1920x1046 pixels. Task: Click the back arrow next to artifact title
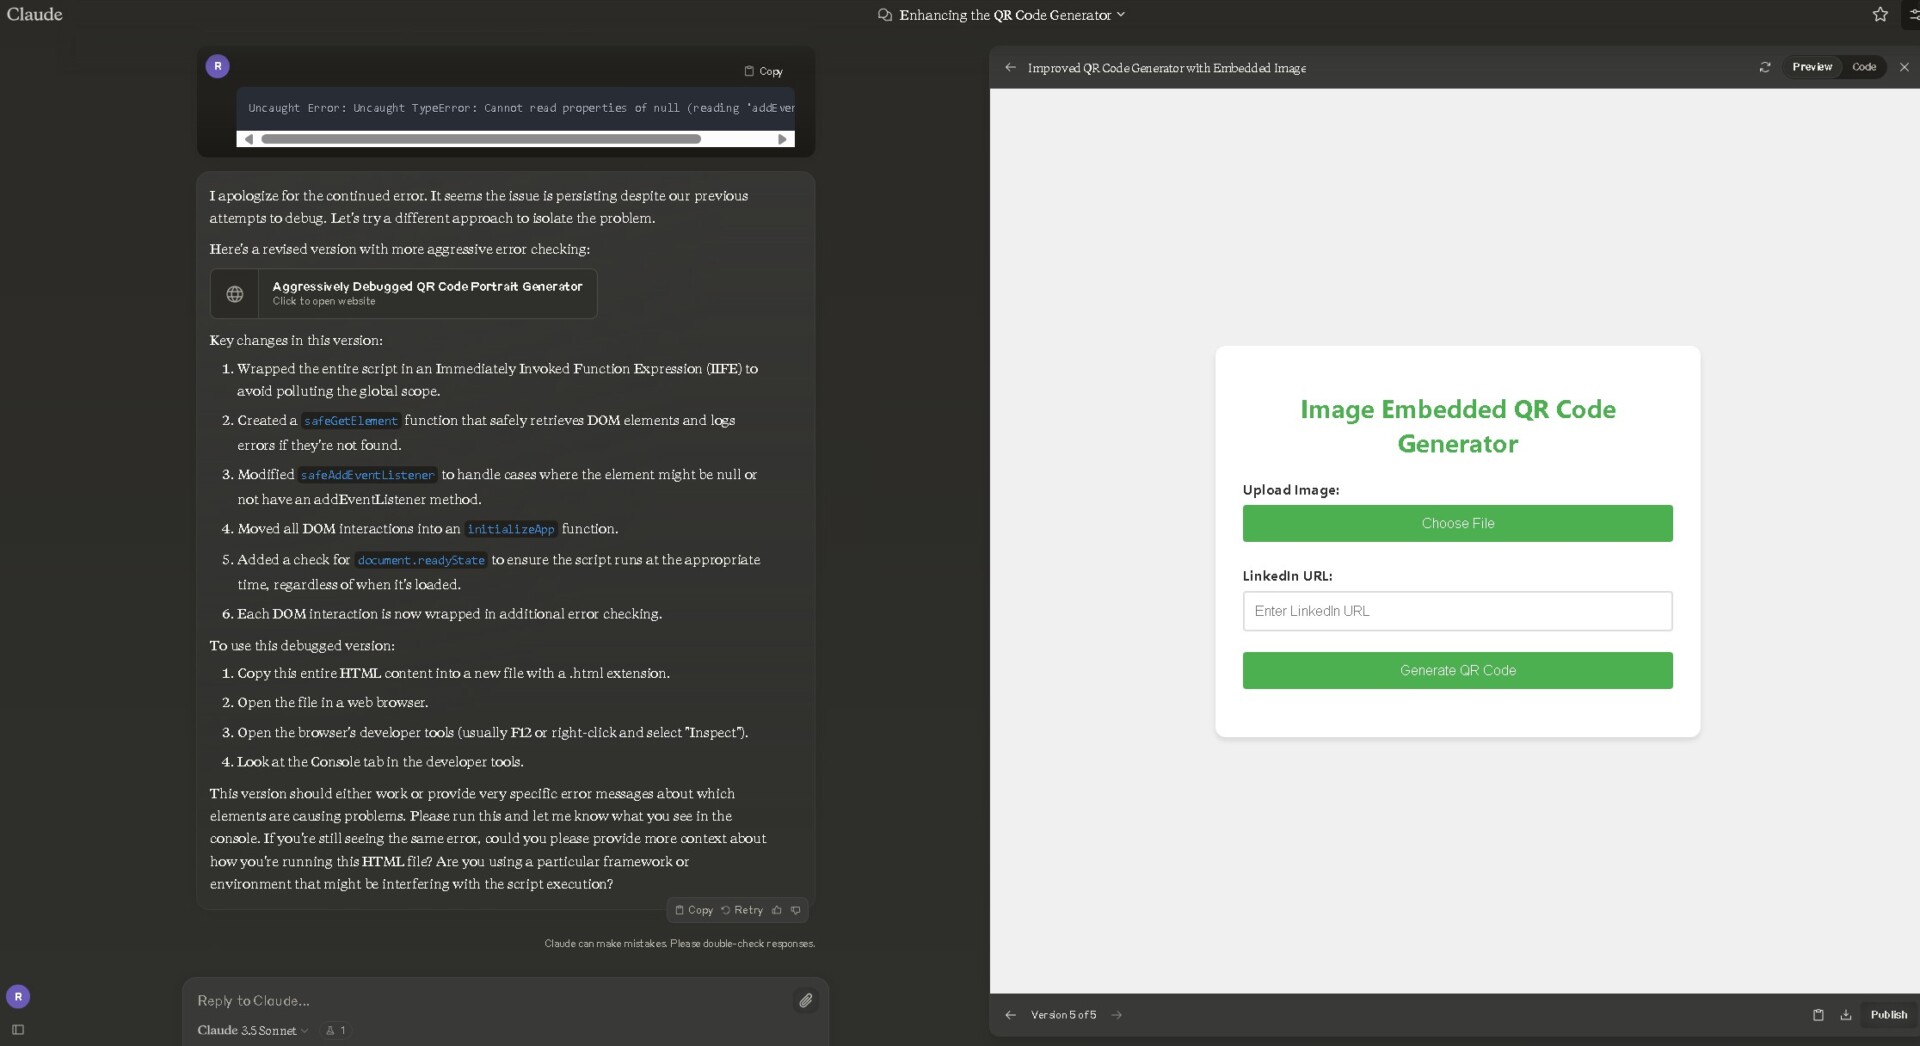[x=1009, y=67]
